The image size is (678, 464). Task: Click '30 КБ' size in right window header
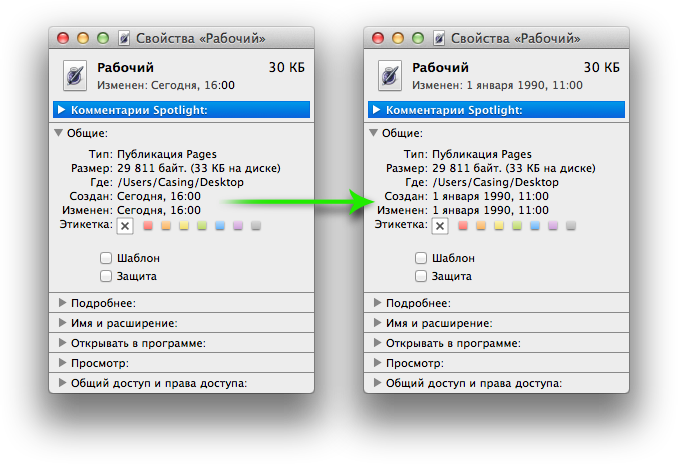pyautogui.click(x=601, y=67)
